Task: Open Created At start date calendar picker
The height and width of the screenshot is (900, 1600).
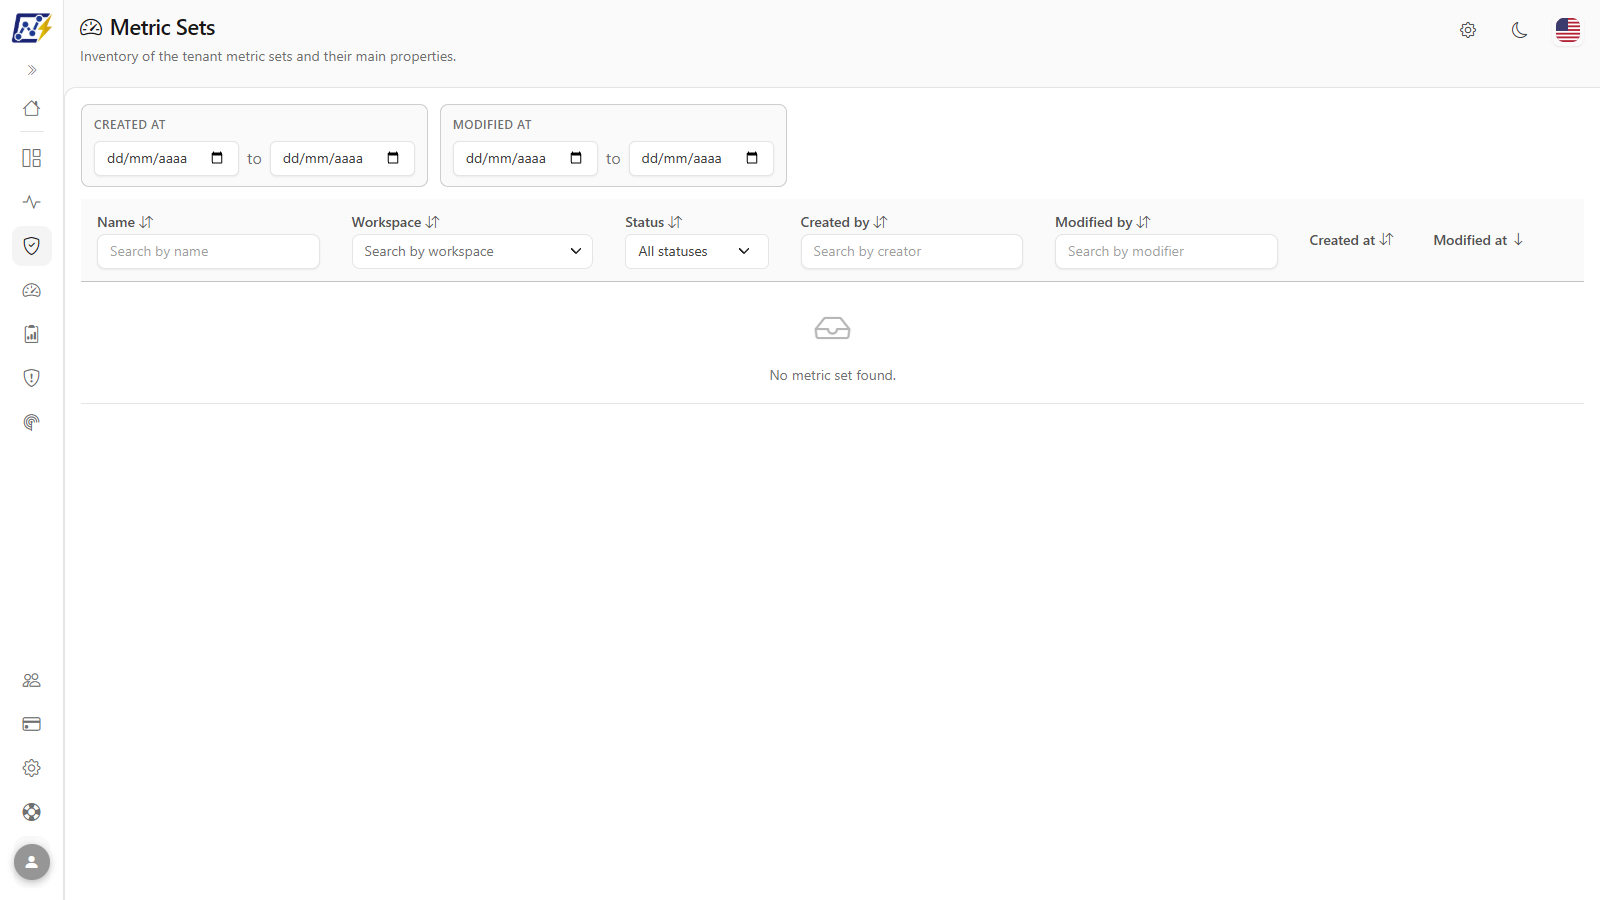Action: pyautogui.click(x=217, y=158)
